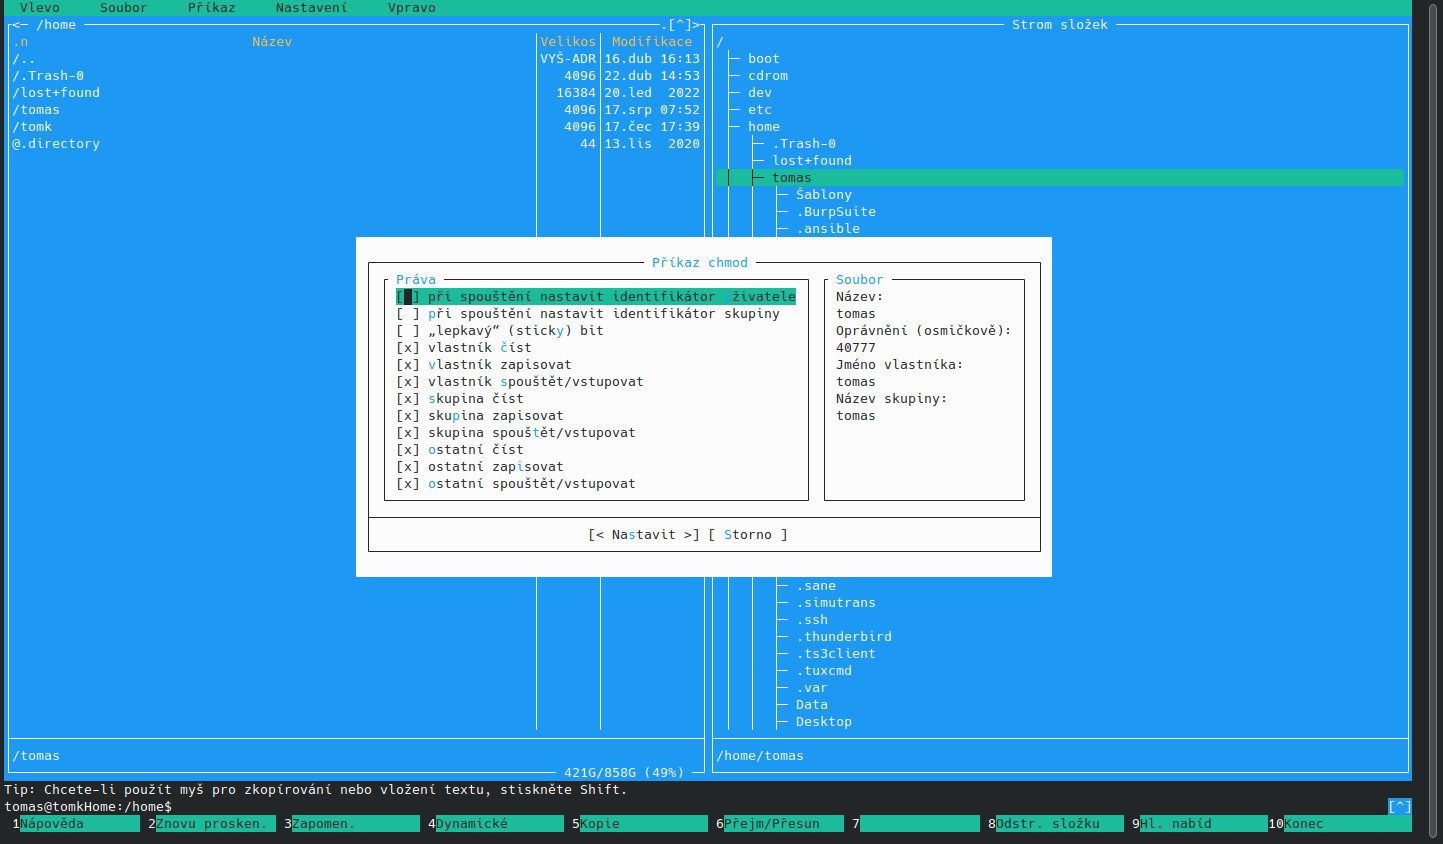
Task: Select Desktop in the folder tree
Action: tap(824, 722)
